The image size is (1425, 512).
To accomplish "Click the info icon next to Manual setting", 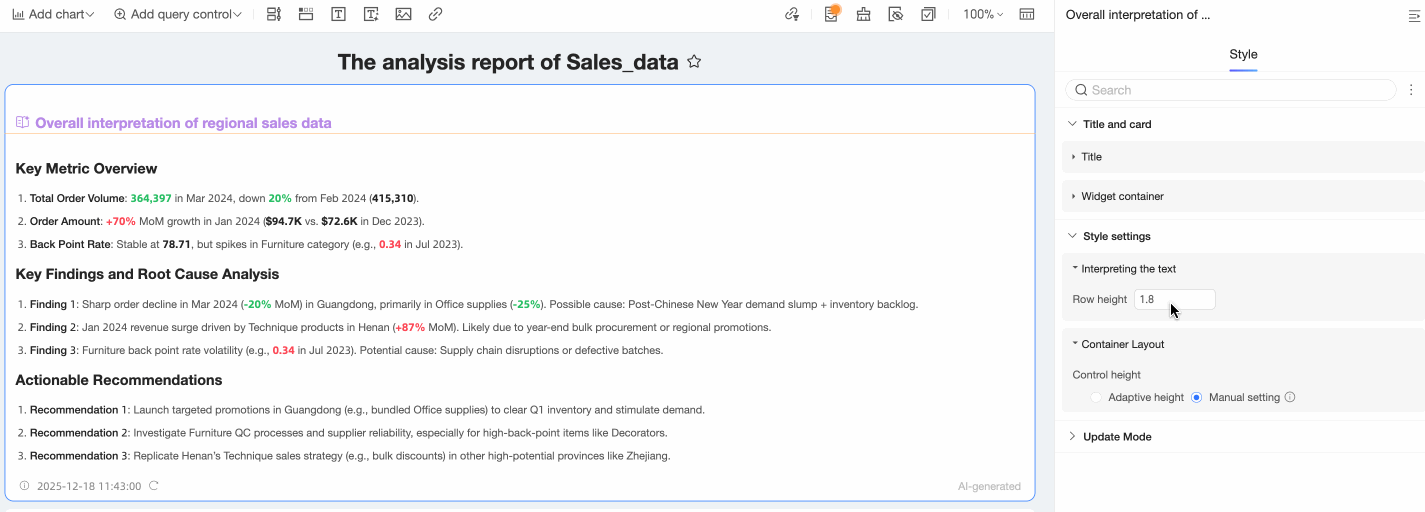I will pos(1290,397).
